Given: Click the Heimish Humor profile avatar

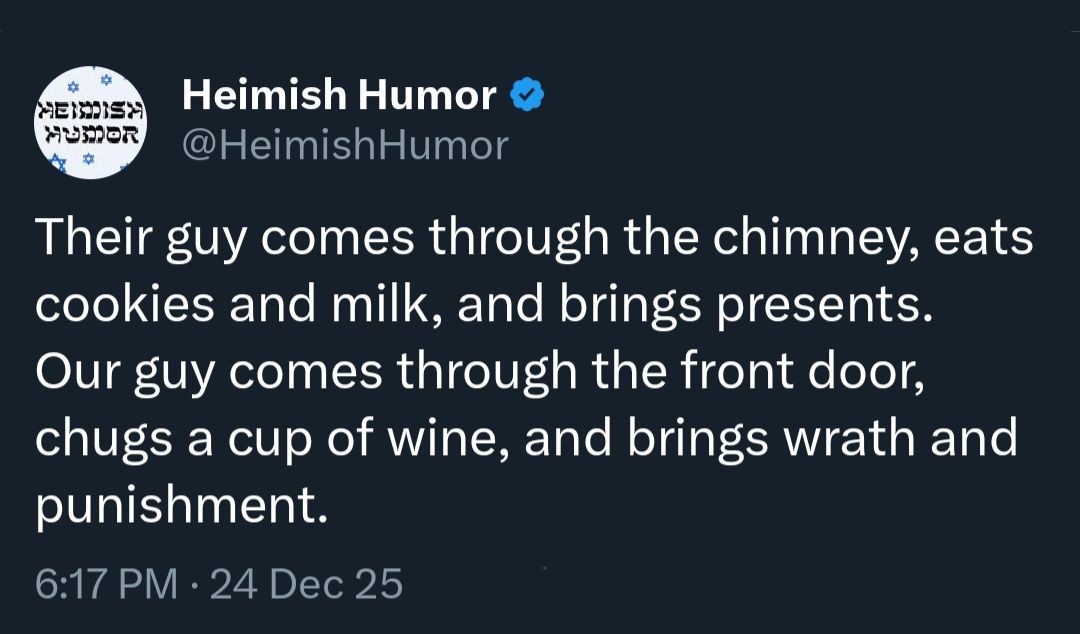Looking at the screenshot, I should tap(91, 123).
